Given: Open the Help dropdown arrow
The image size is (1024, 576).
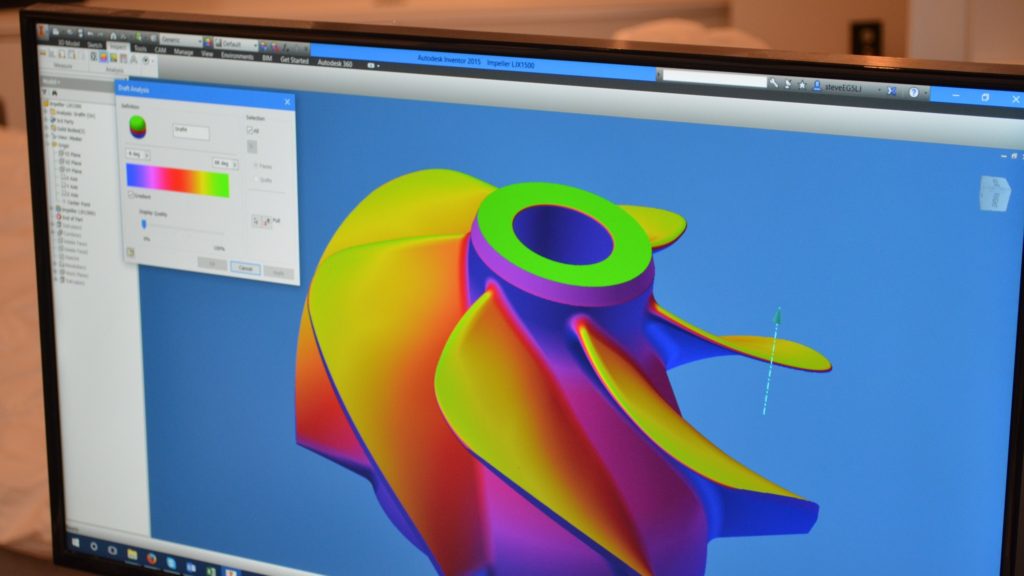Looking at the screenshot, I should (925, 93).
